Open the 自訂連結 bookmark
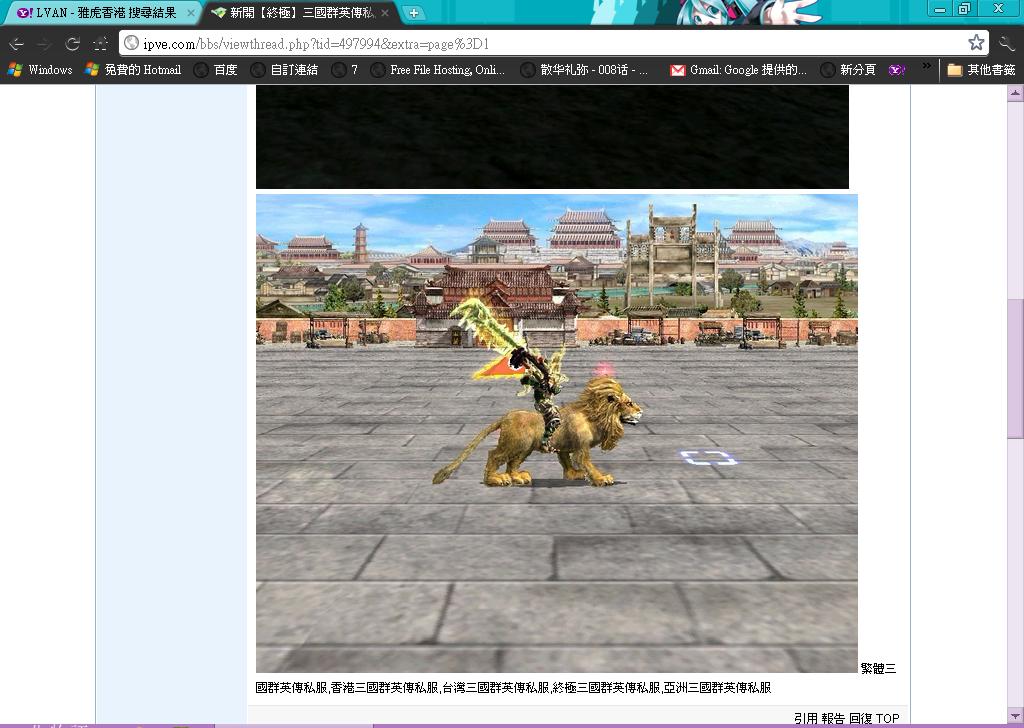 pyautogui.click(x=285, y=69)
